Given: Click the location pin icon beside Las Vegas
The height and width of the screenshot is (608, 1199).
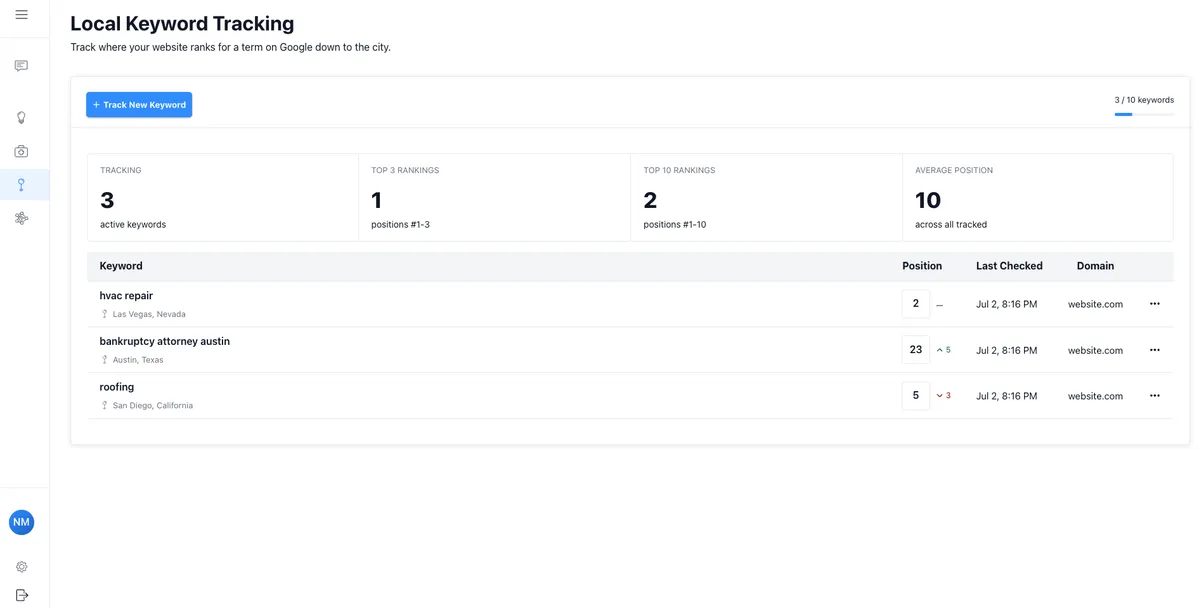Looking at the screenshot, I should [105, 314].
